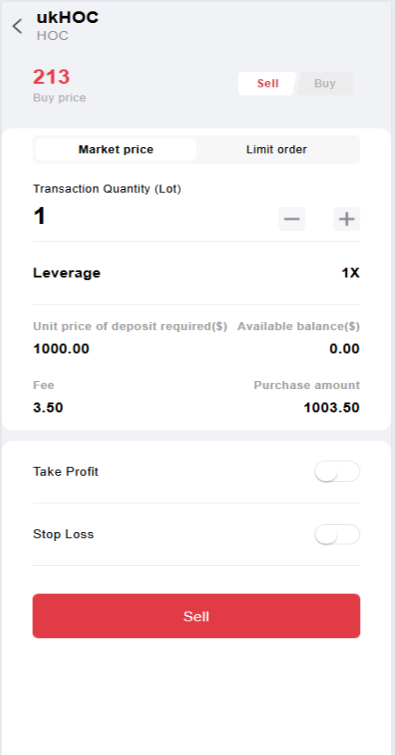The image size is (395, 755).
Task: Open the 1X leverage selector
Action: [351, 273]
